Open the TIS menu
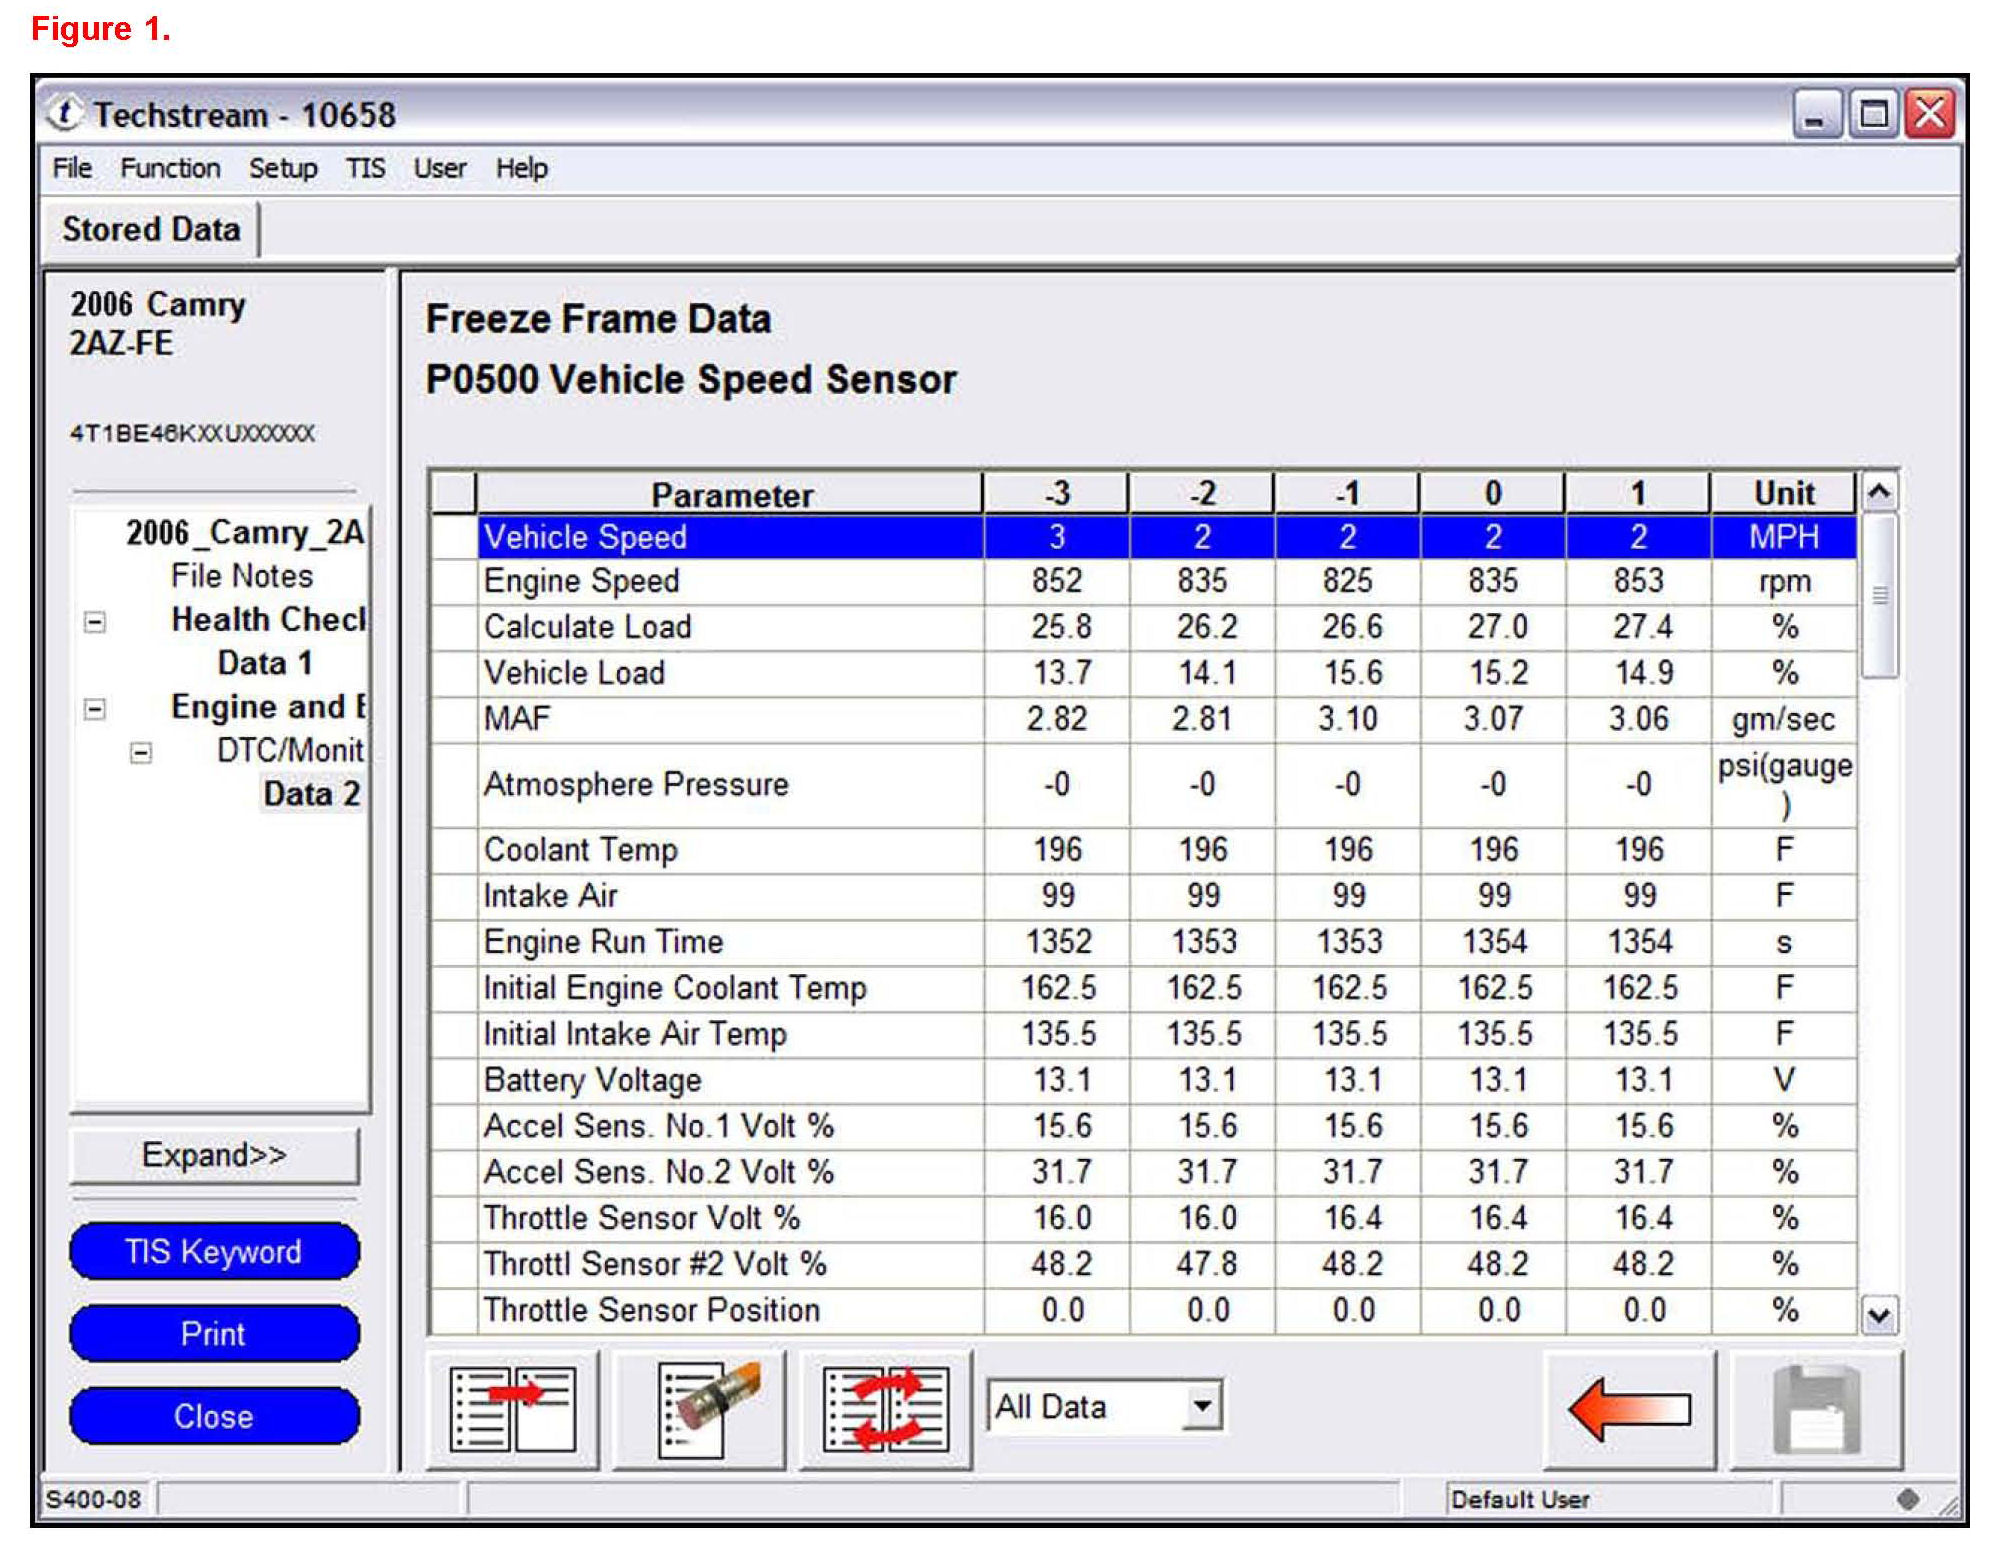Screen dimensions: 1994x1554 tap(365, 168)
